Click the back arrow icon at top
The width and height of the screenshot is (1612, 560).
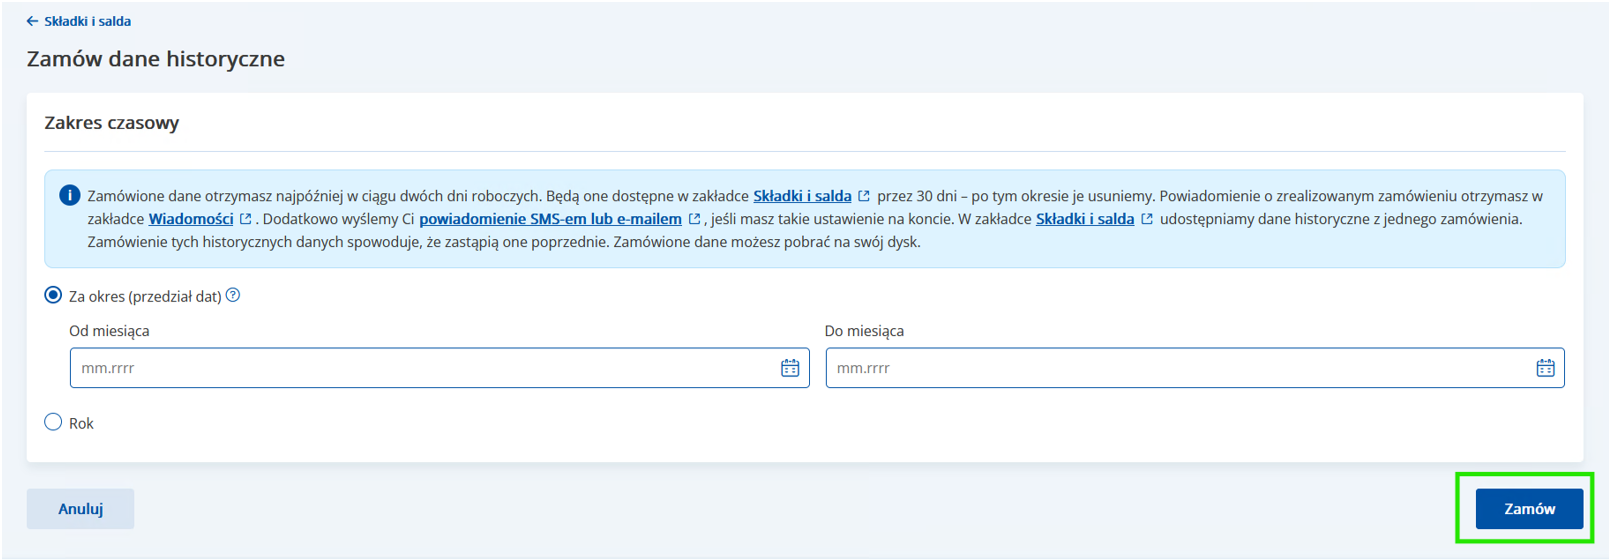click(x=32, y=21)
